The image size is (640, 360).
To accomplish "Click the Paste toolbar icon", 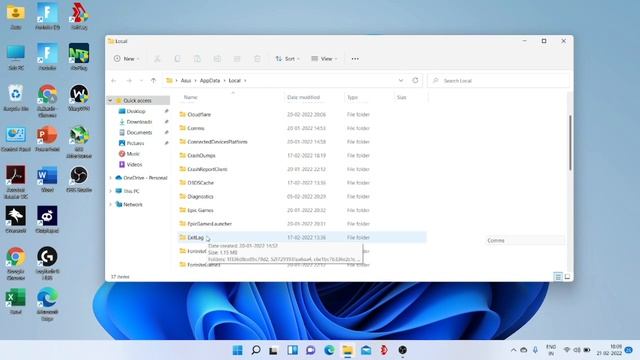I will [197, 59].
